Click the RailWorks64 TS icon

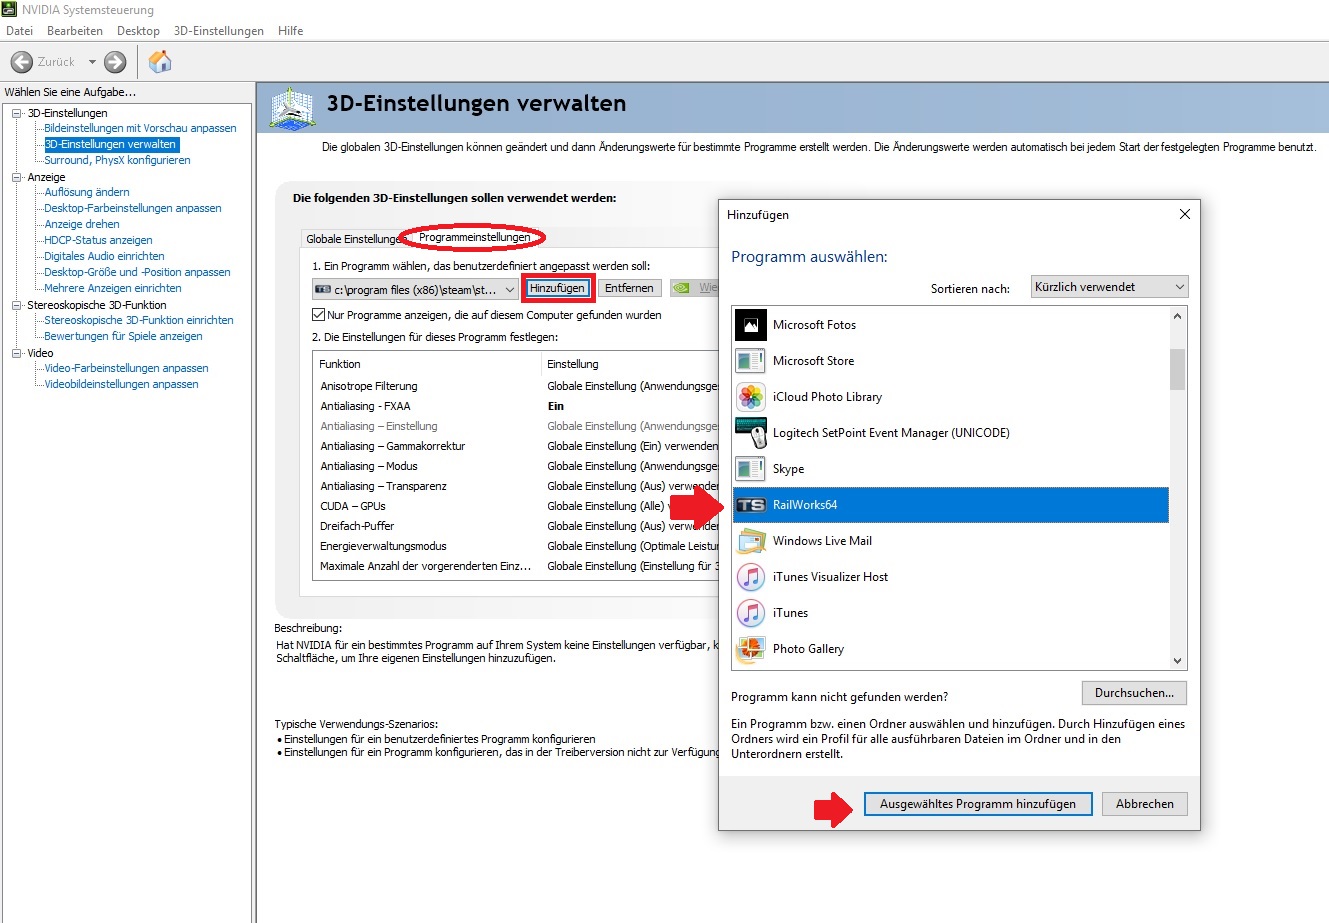(750, 505)
